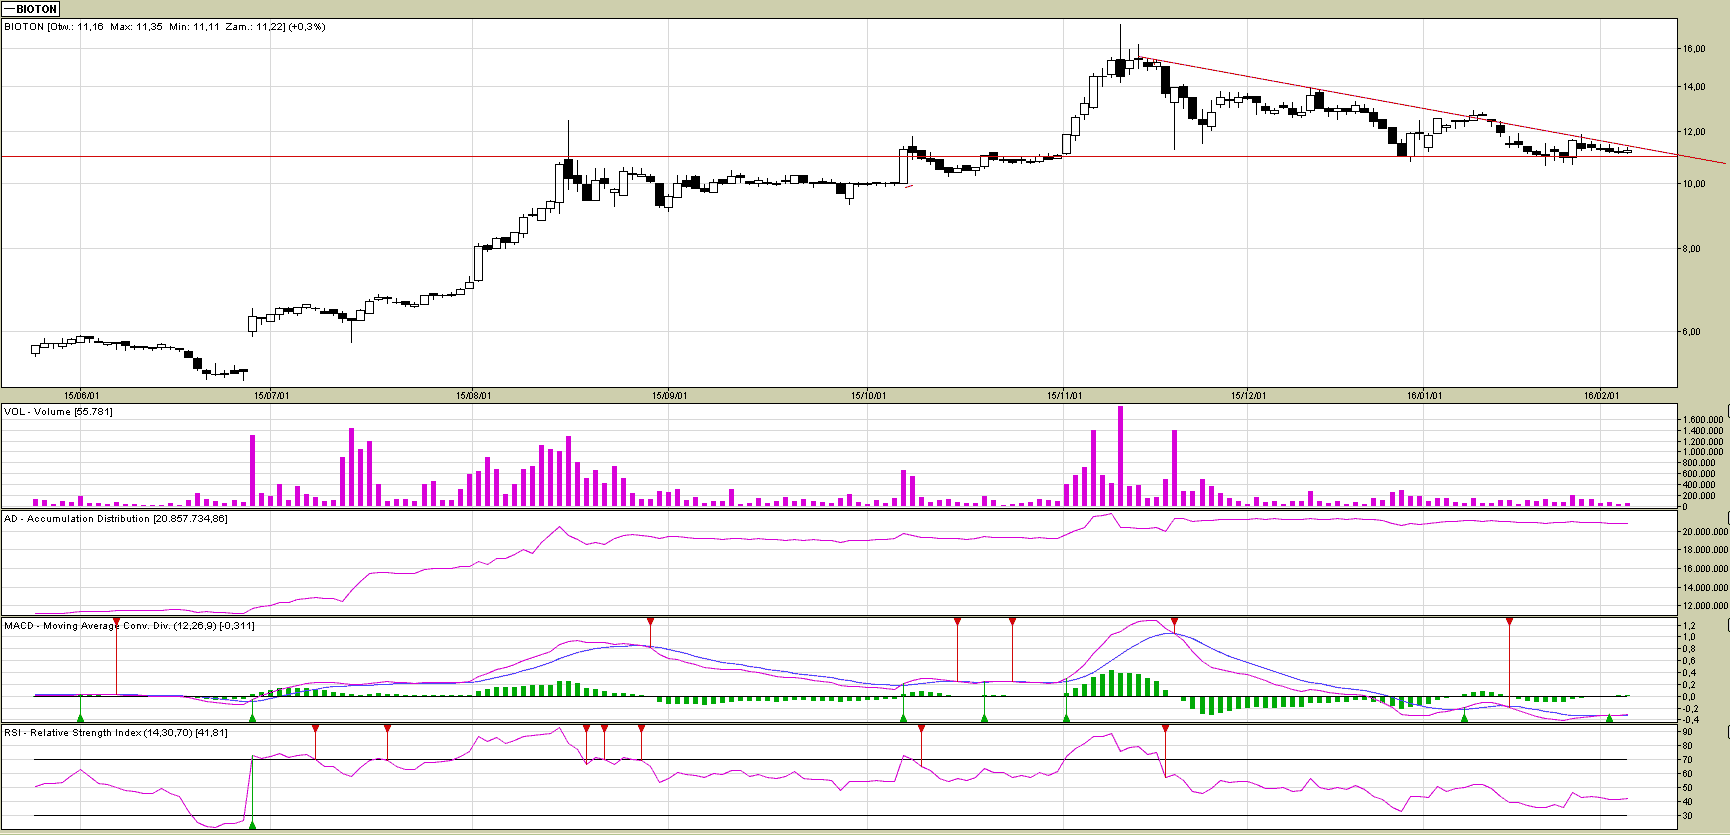
Task: Select the AD - Accumulation Distribution label
Action: (115, 519)
